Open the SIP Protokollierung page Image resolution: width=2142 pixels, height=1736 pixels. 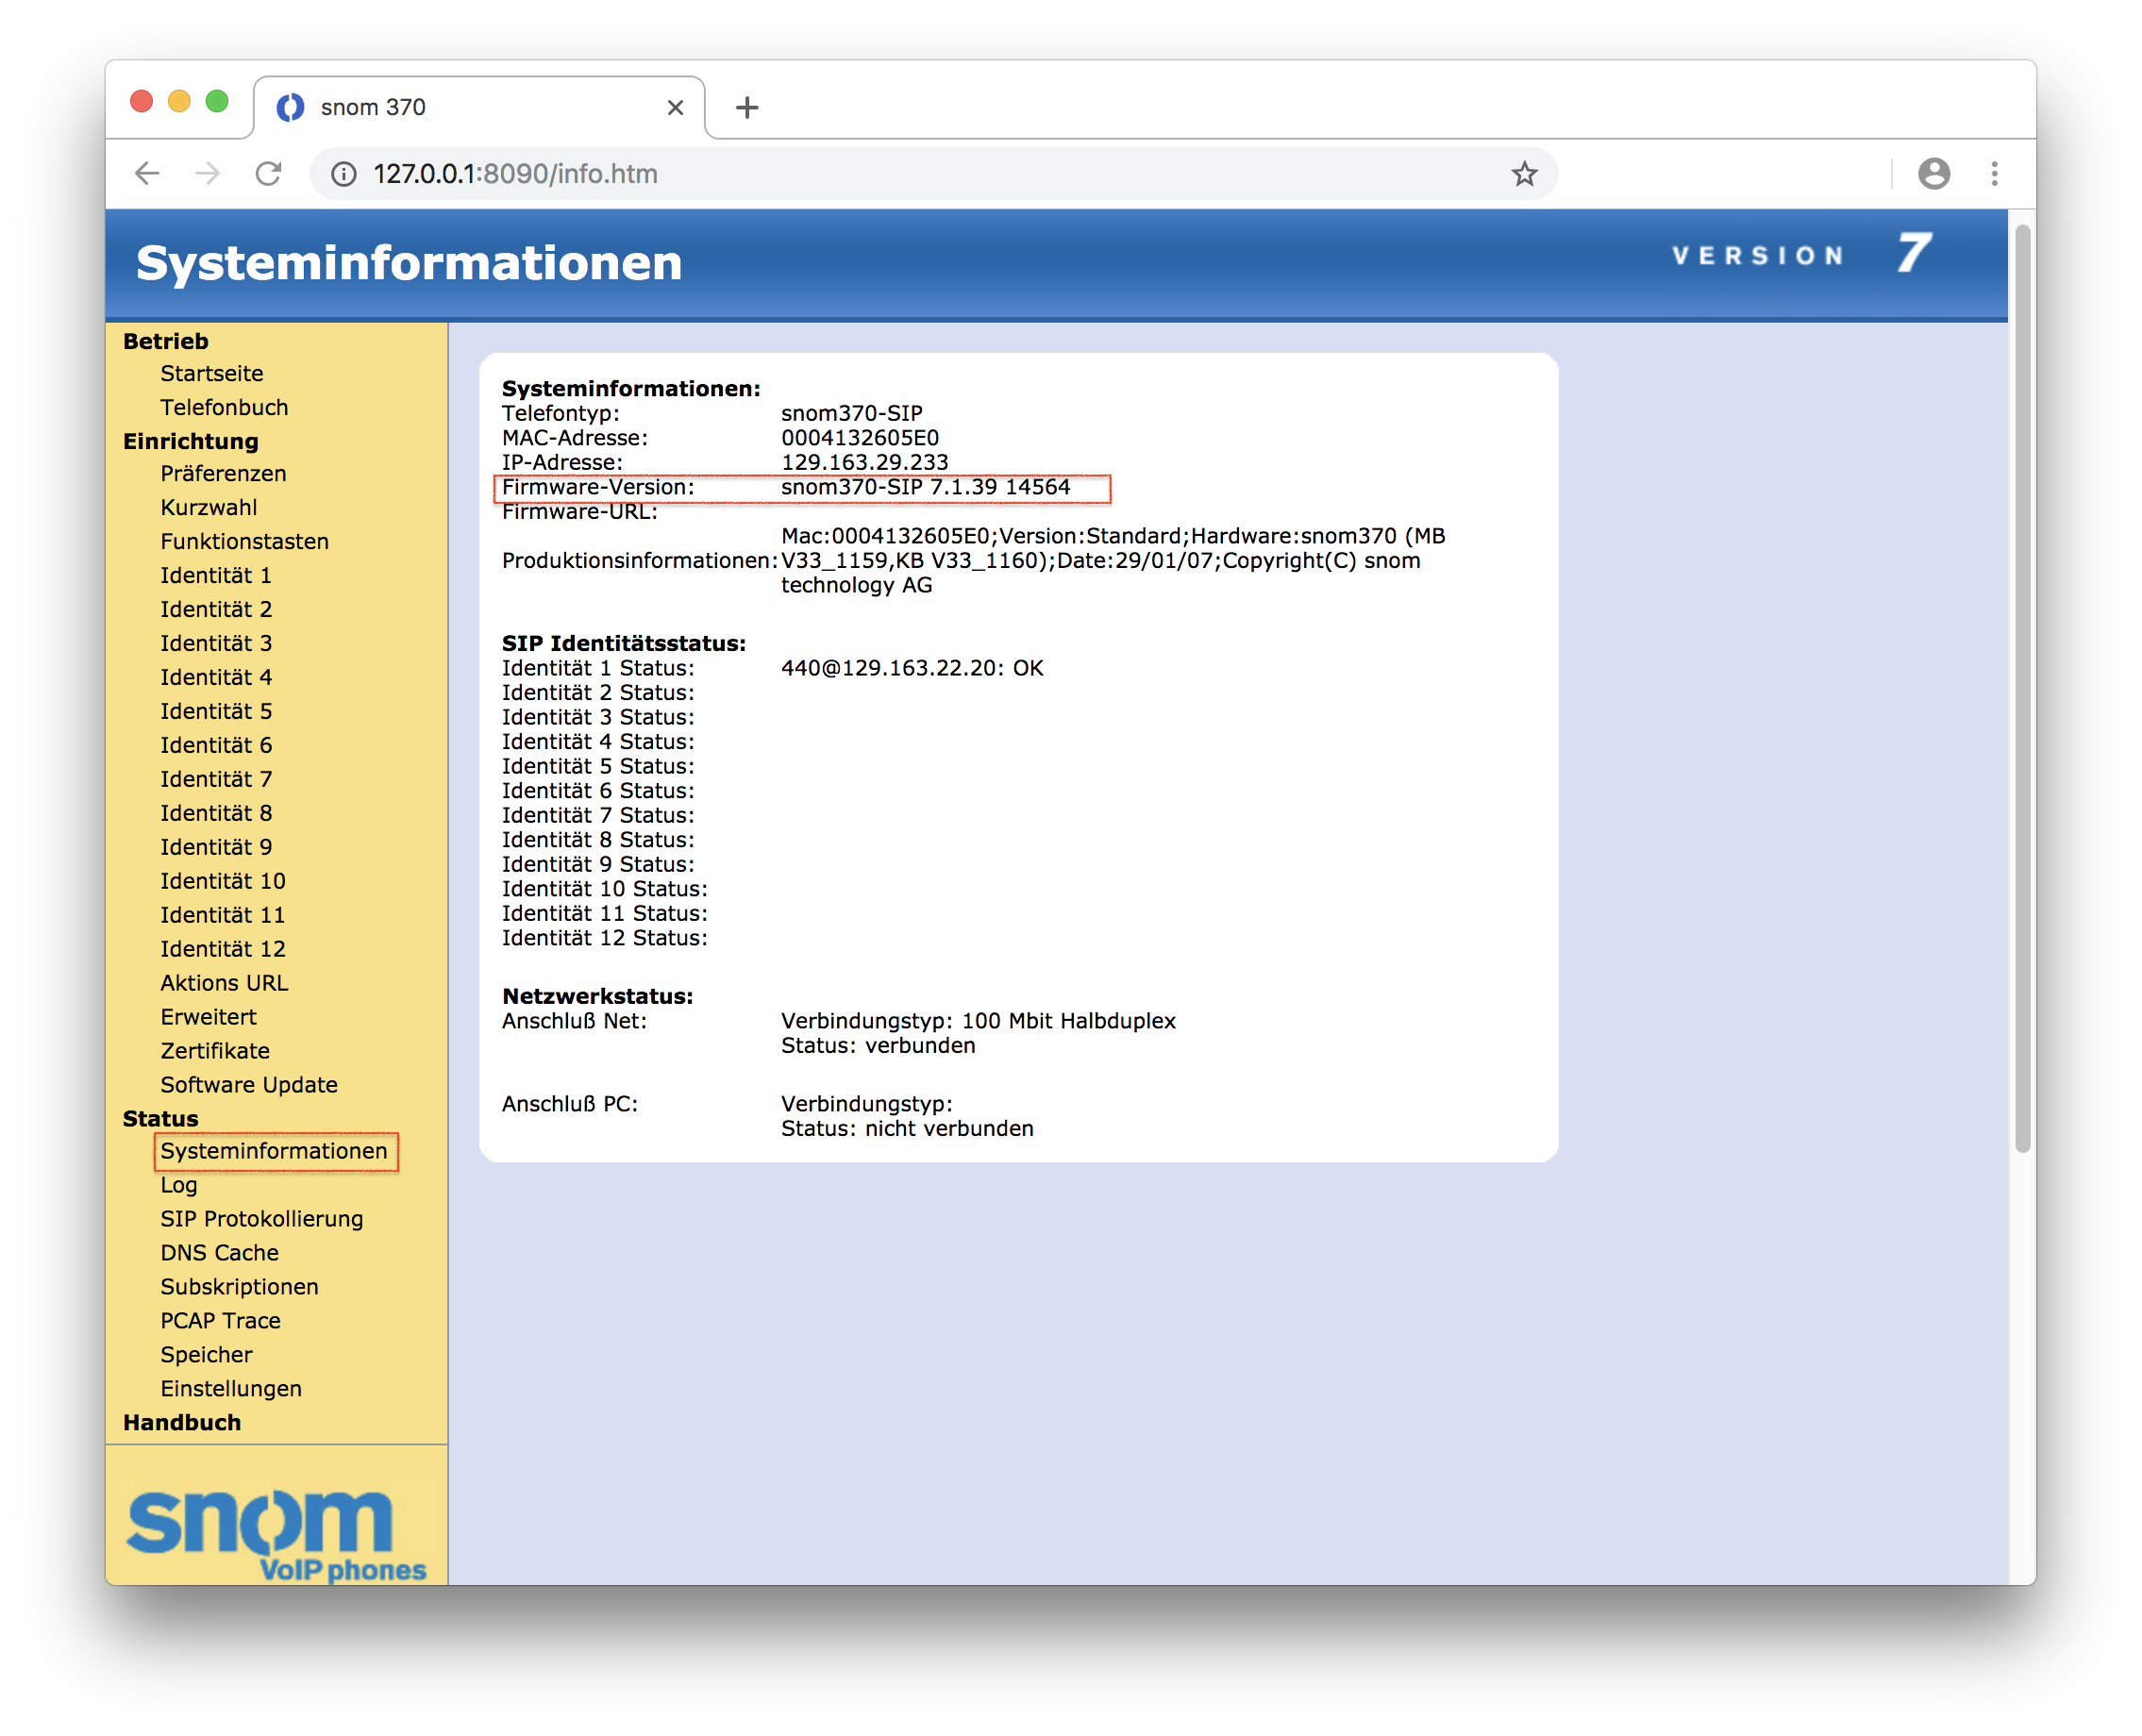[x=261, y=1218]
